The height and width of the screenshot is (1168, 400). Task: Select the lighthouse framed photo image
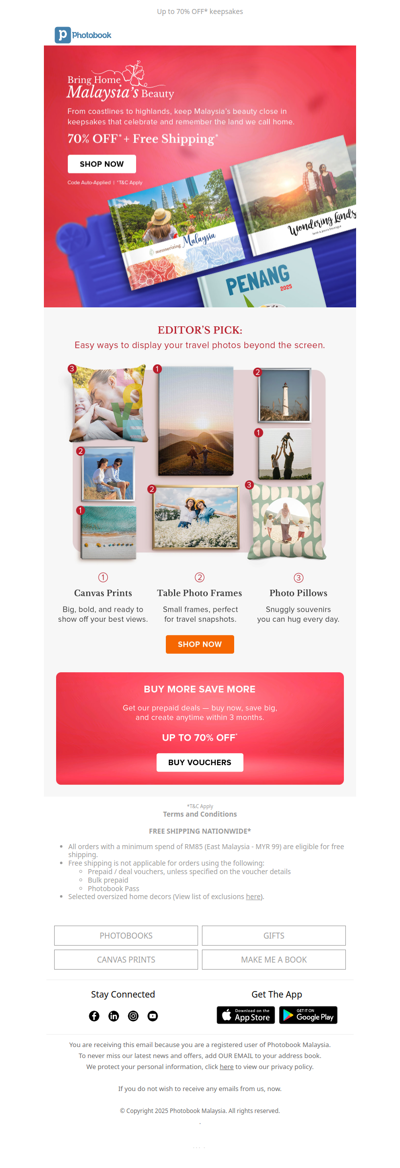coord(284,395)
